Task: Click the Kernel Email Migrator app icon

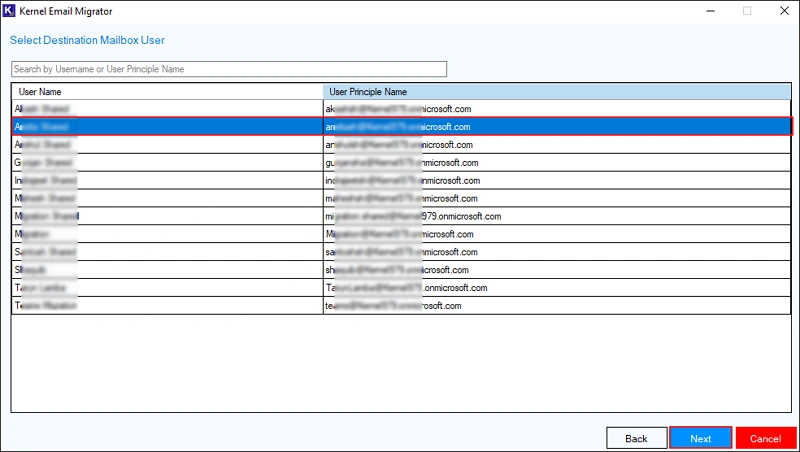Action: [x=9, y=11]
